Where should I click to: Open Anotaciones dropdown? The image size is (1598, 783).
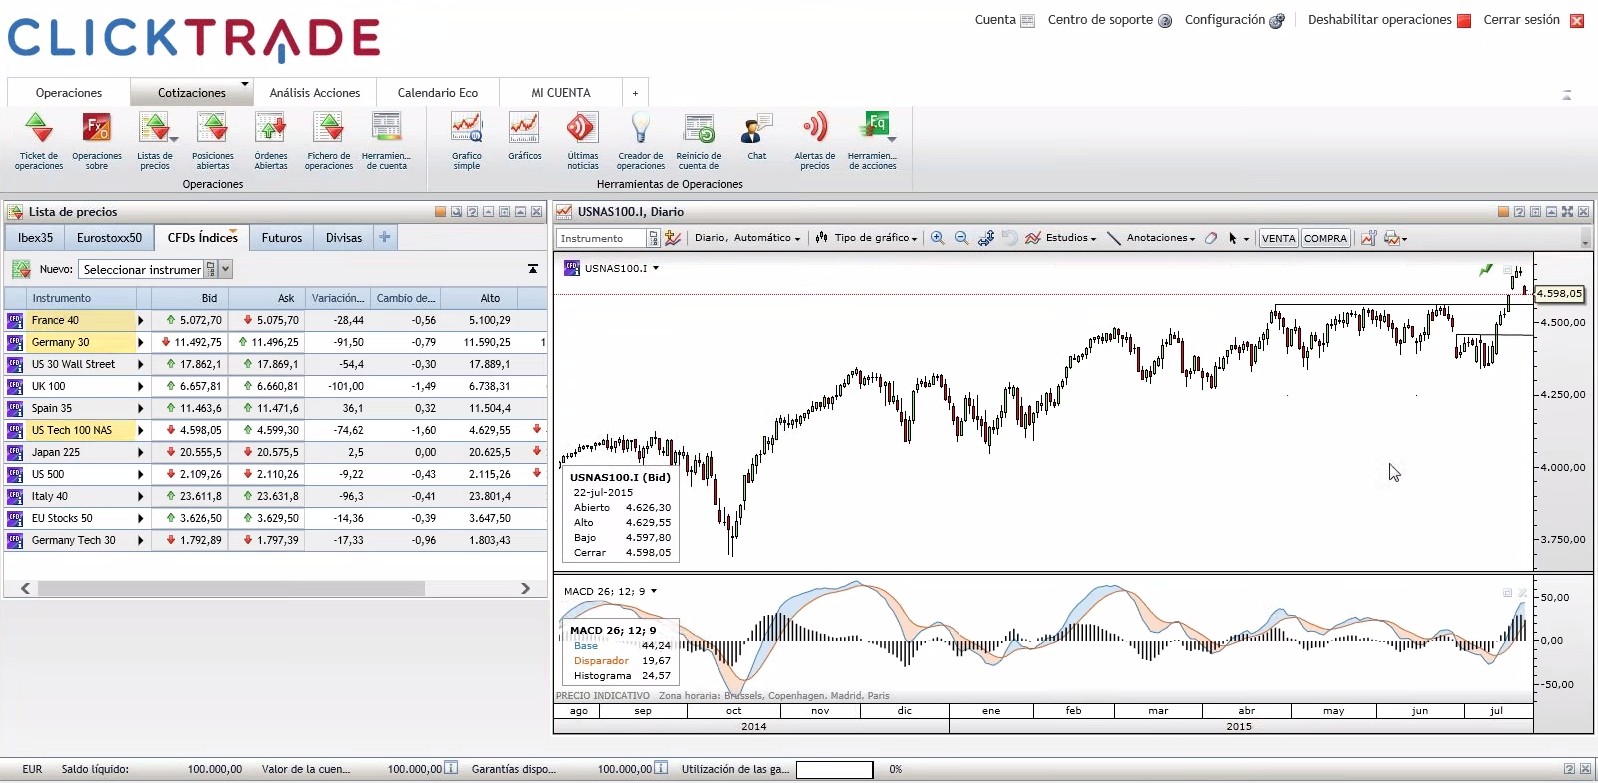(1151, 238)
